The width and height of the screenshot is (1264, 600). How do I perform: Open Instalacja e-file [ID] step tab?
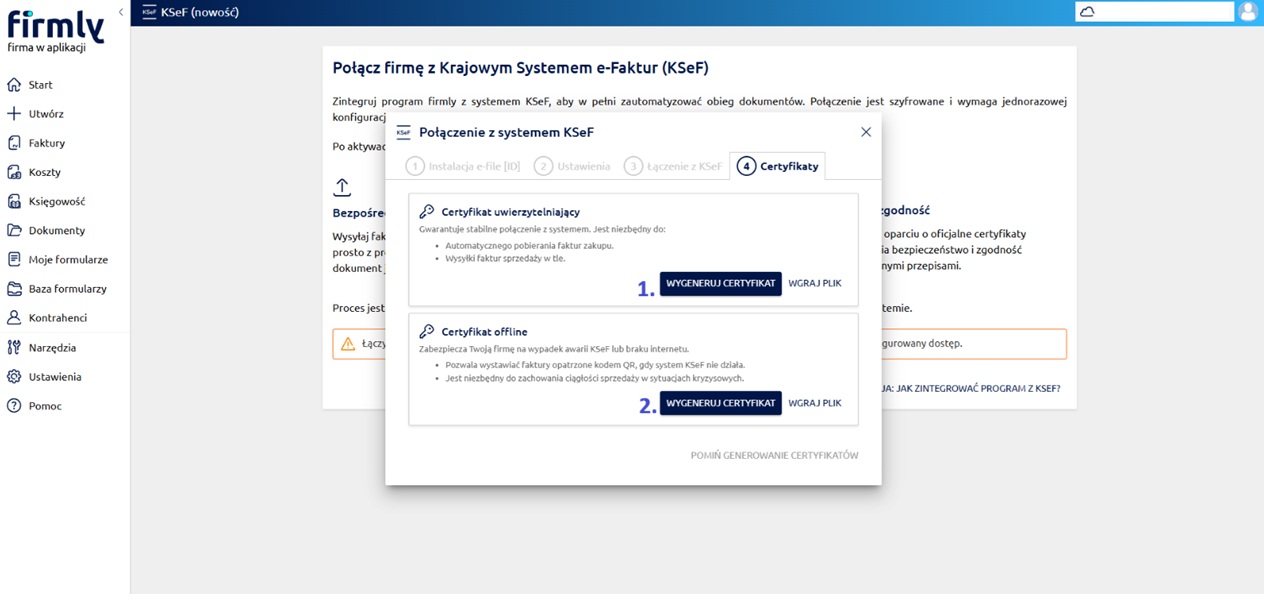[463, 166]
